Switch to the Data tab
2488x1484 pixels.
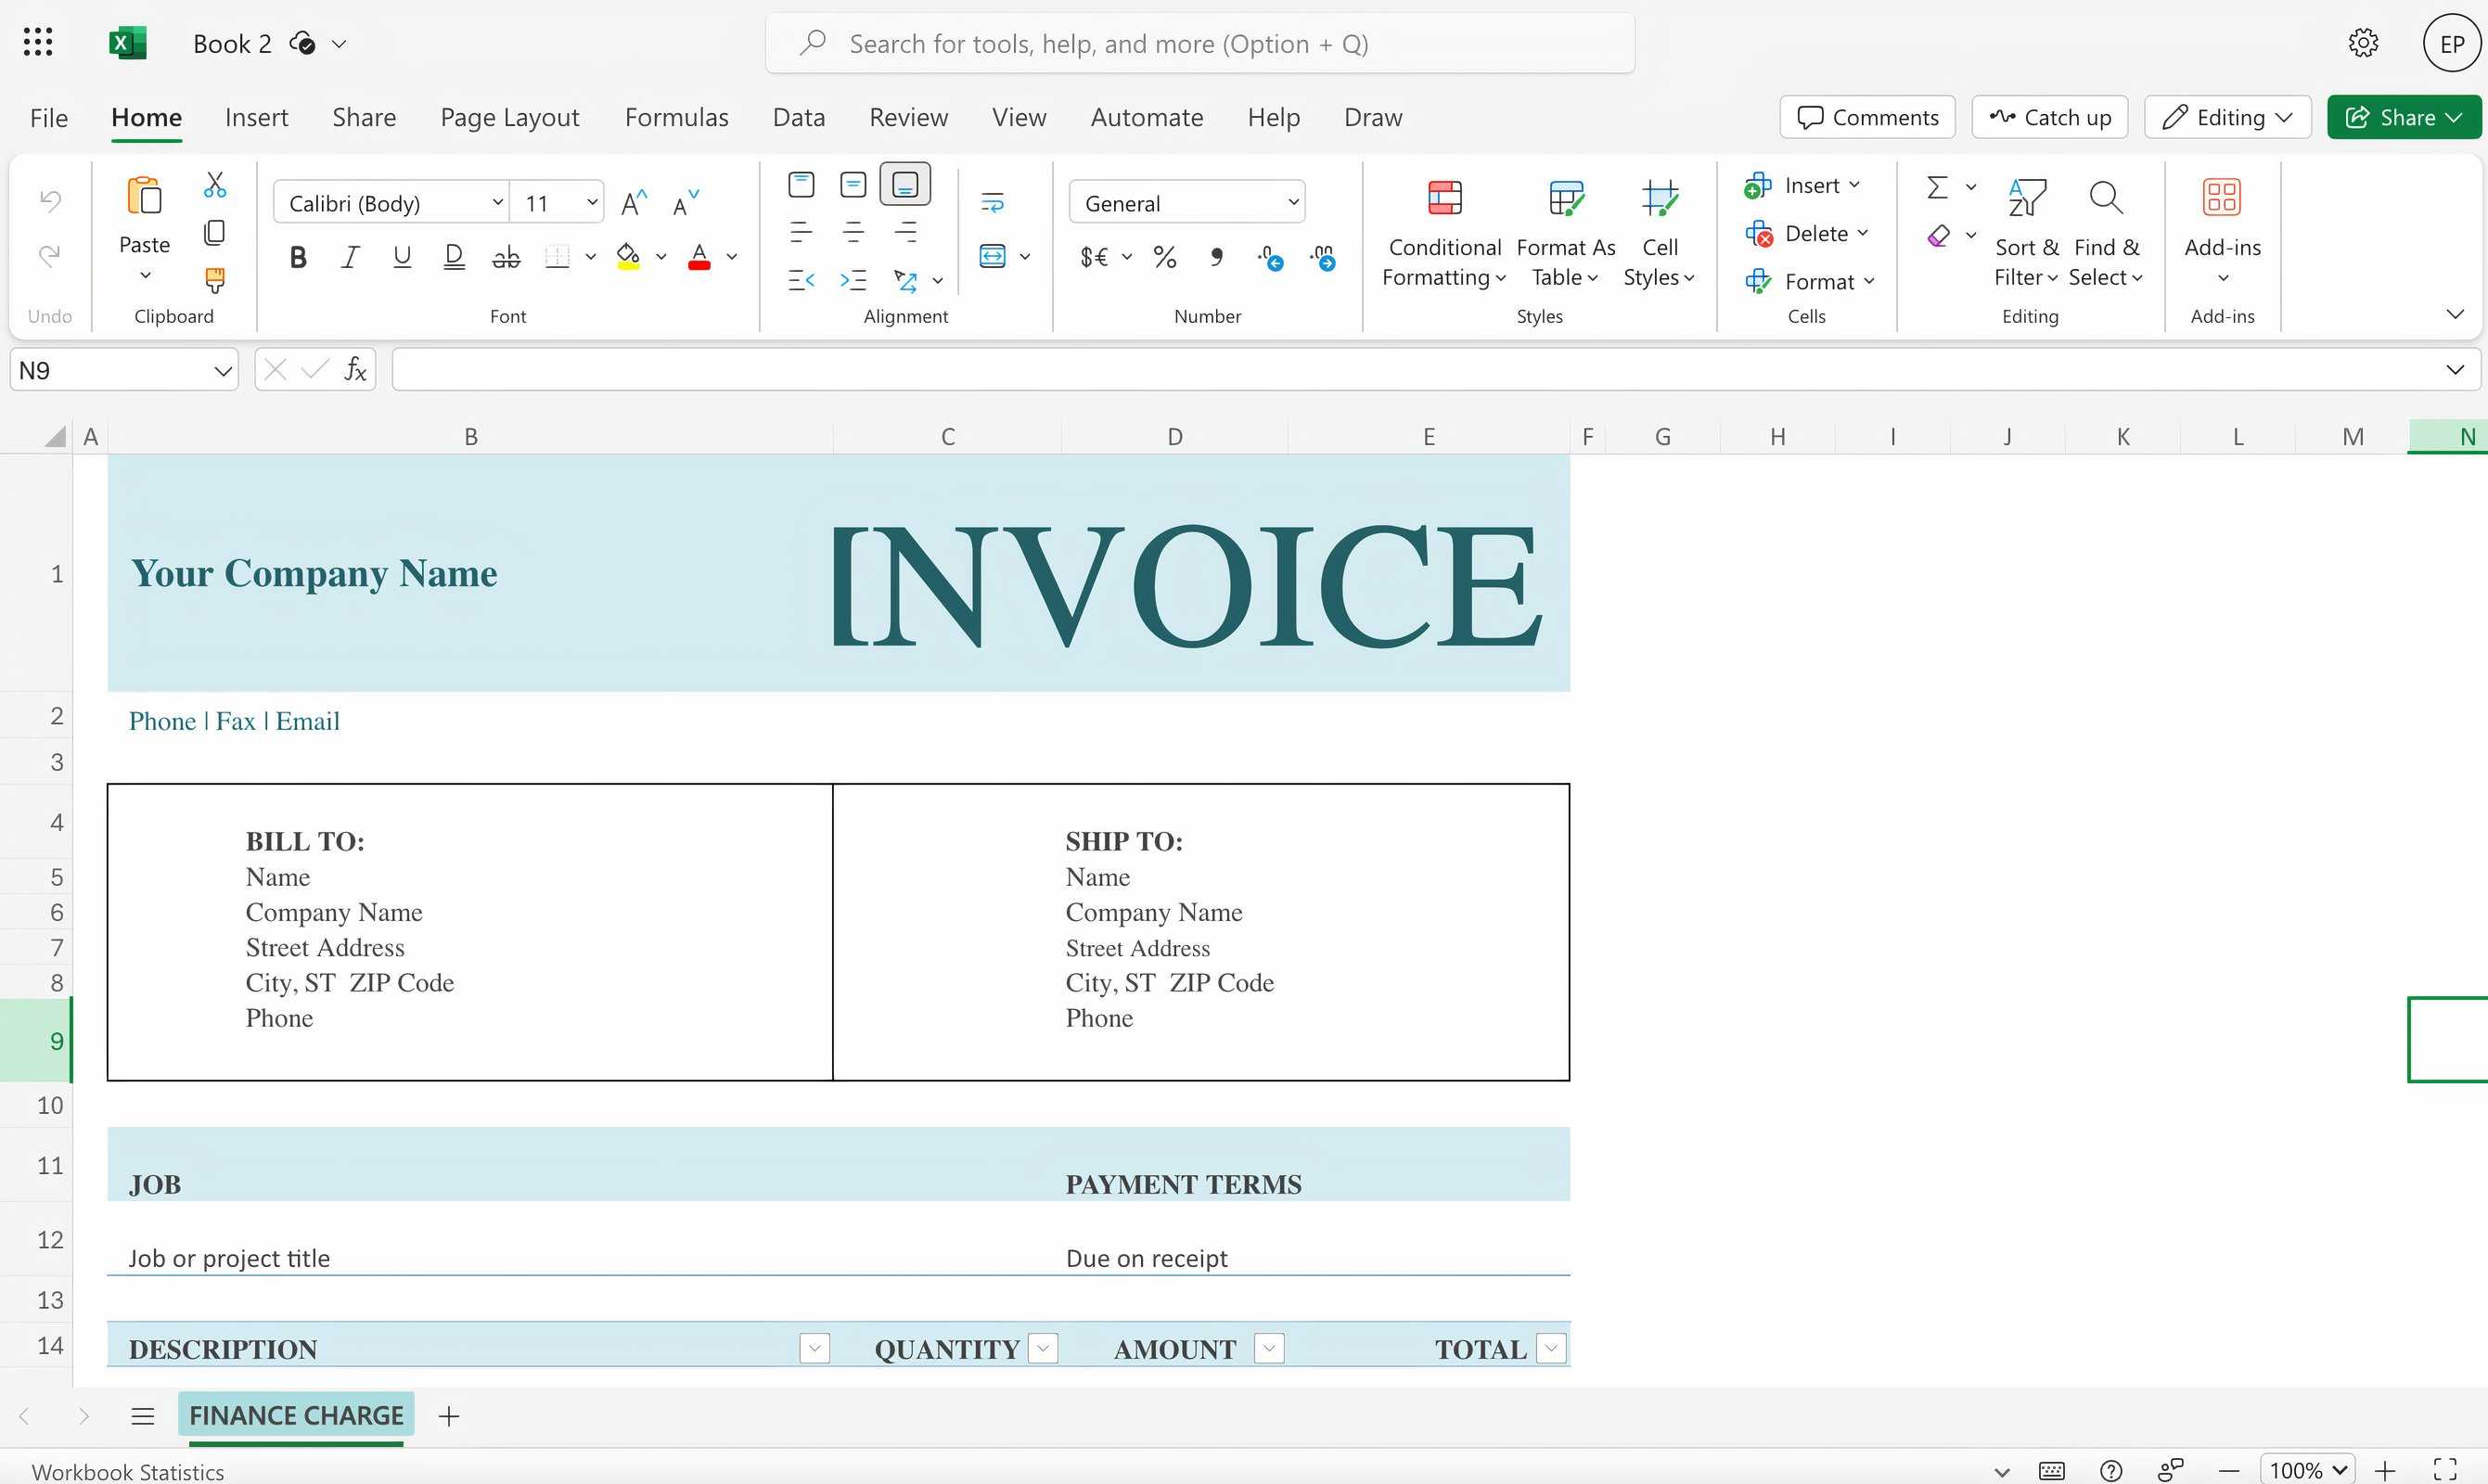(799, 118)
